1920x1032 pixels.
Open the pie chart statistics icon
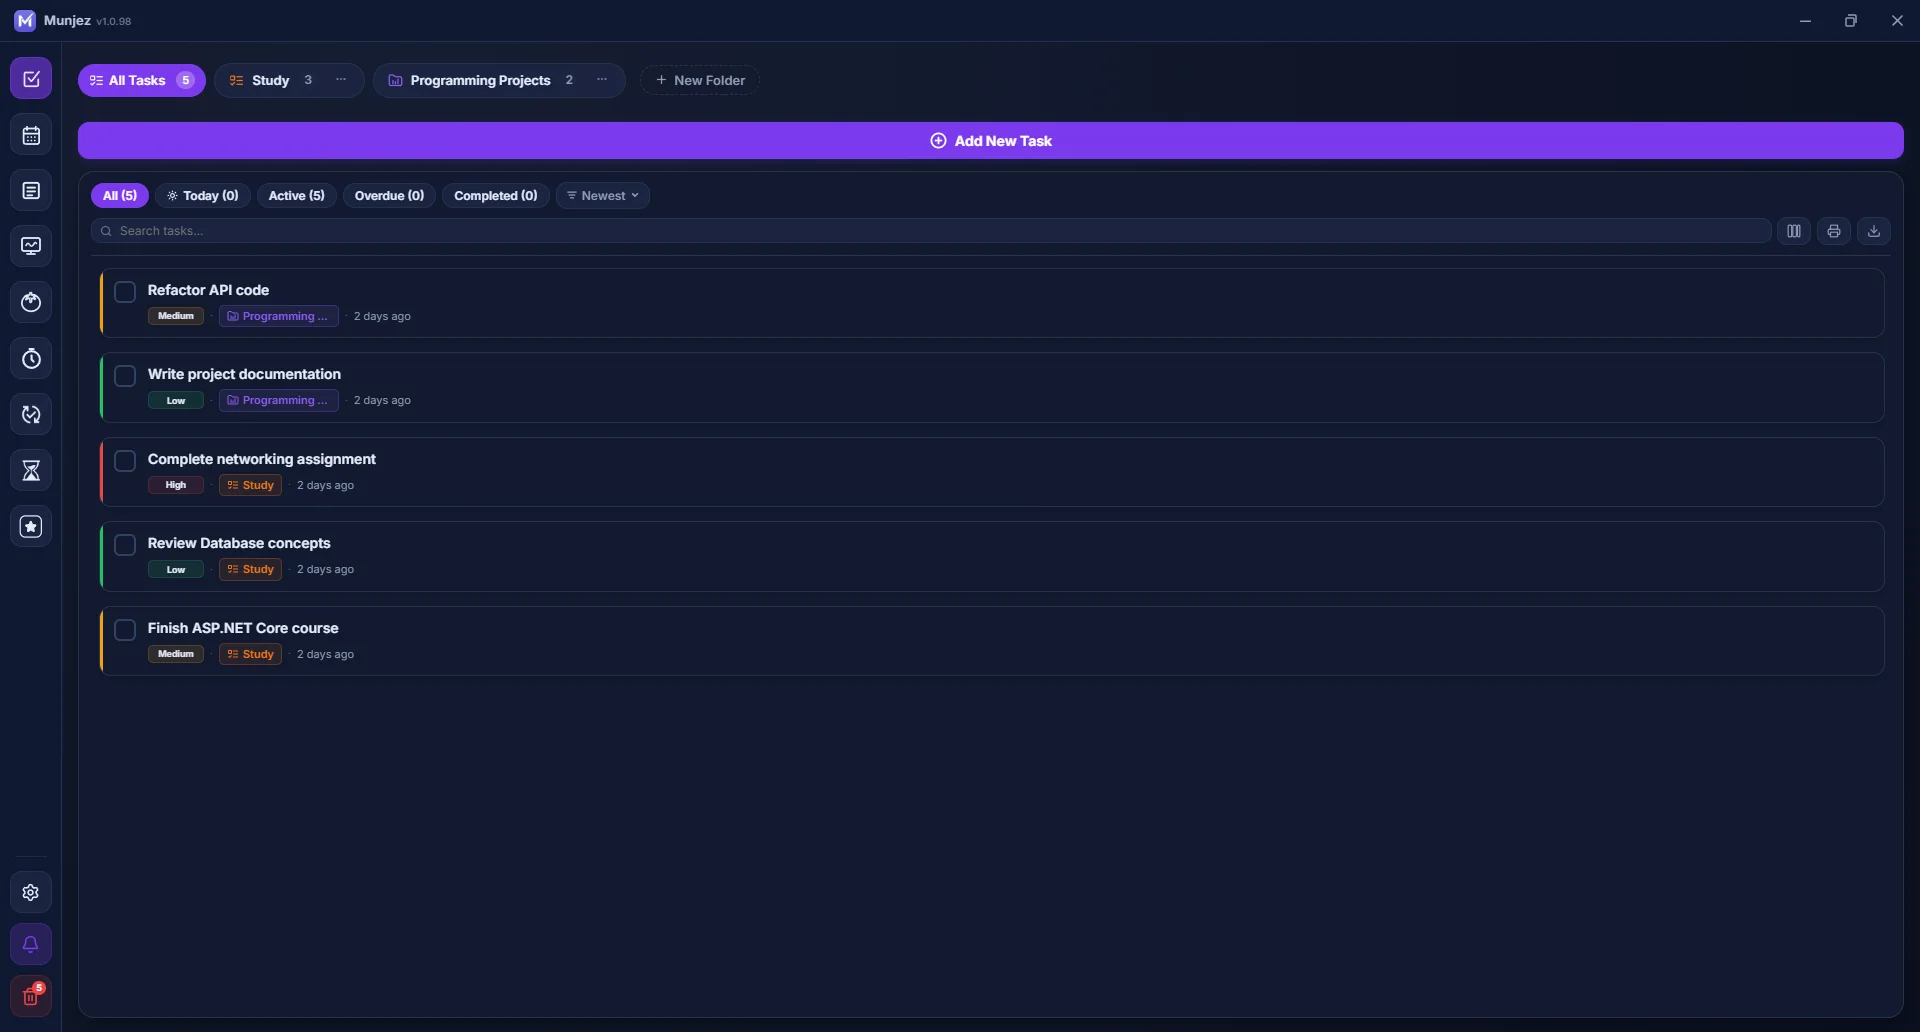[x=31, y=302]
